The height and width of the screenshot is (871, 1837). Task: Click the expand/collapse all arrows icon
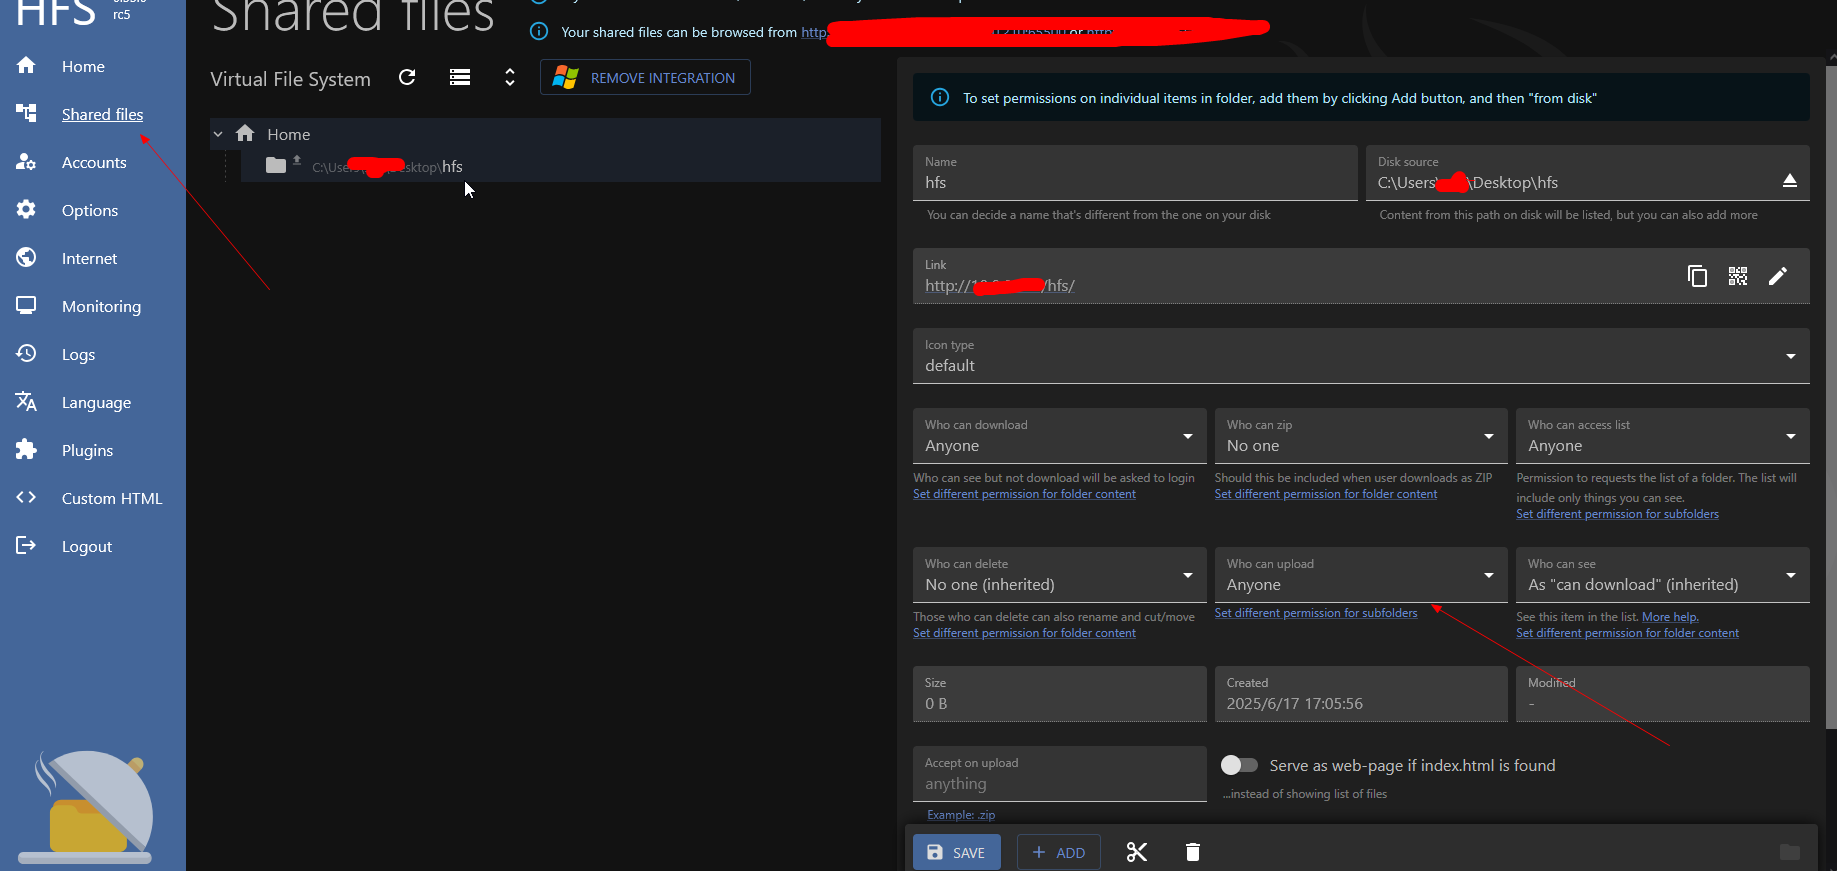coord(510,77)
